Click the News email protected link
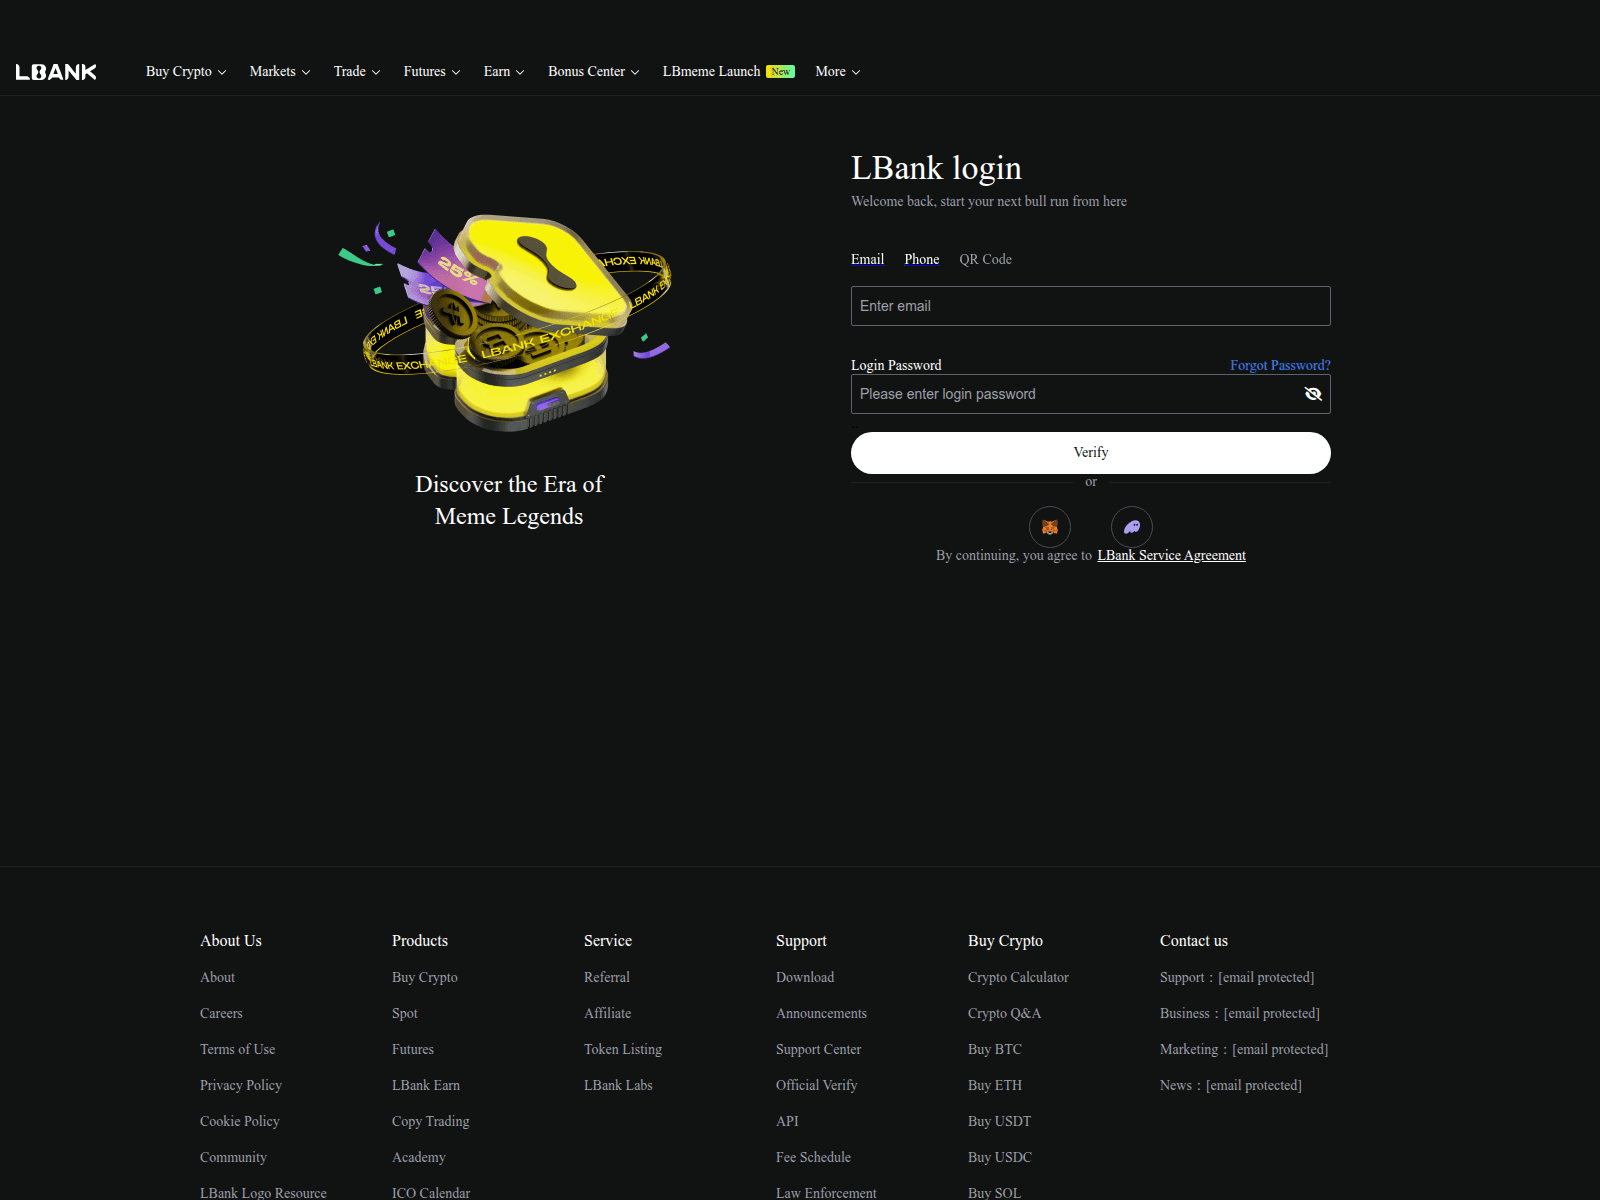 pos(1254,1085)
